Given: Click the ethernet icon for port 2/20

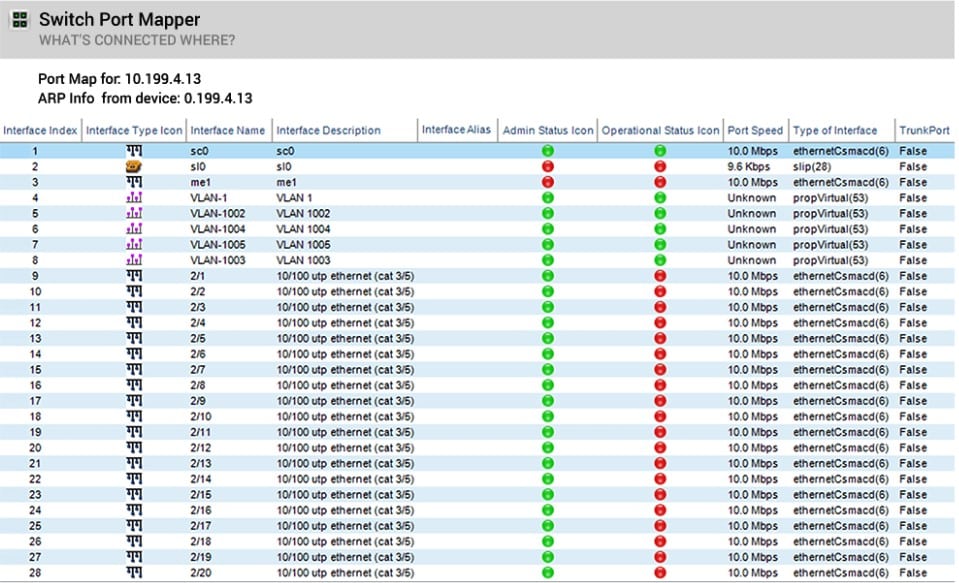Looking at the screenshot, I should pyautogui.click(x=134, y=573).
